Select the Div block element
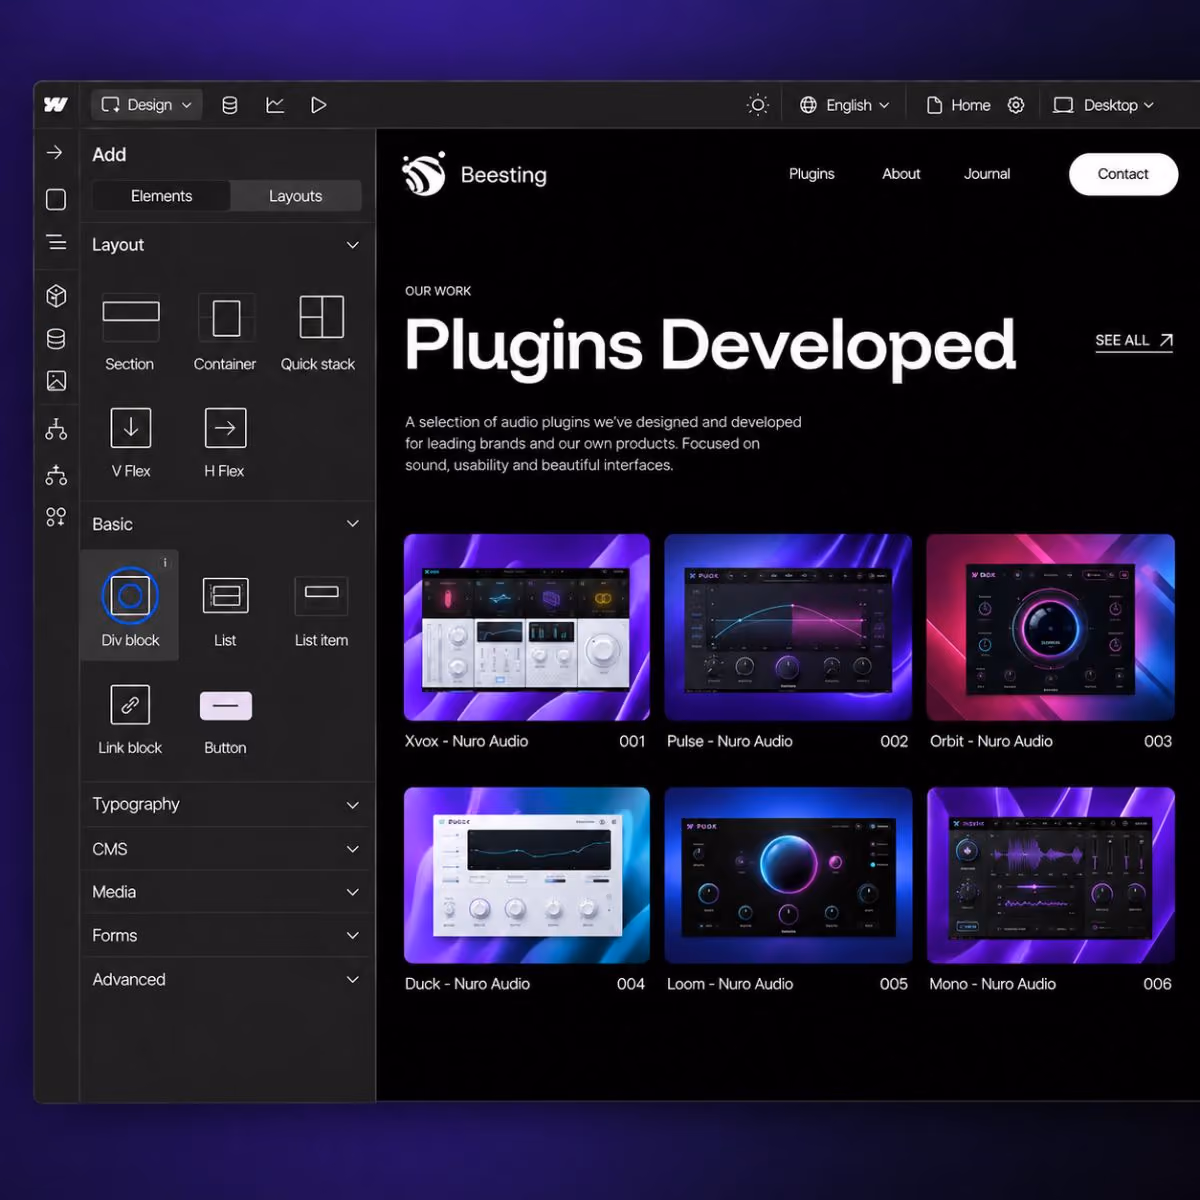 point(130,605)
